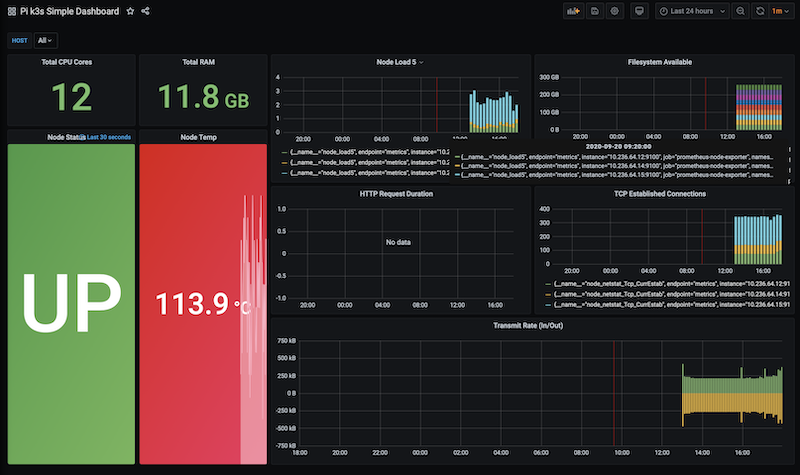Cycle view mode with the monitor icon
Image resolution: width=800 pixels, height=475 pixels.
[639, 11]
